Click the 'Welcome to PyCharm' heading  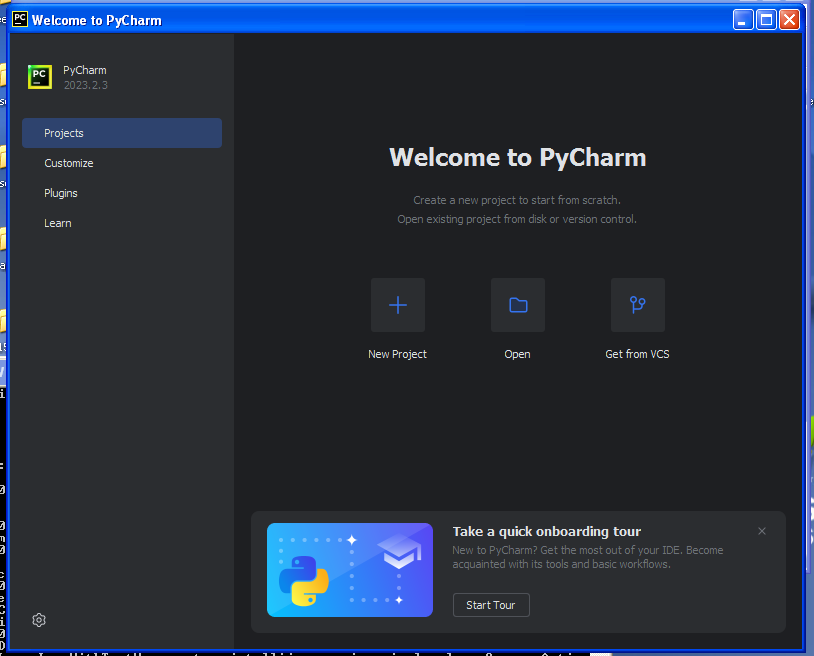tap(518, 157)
